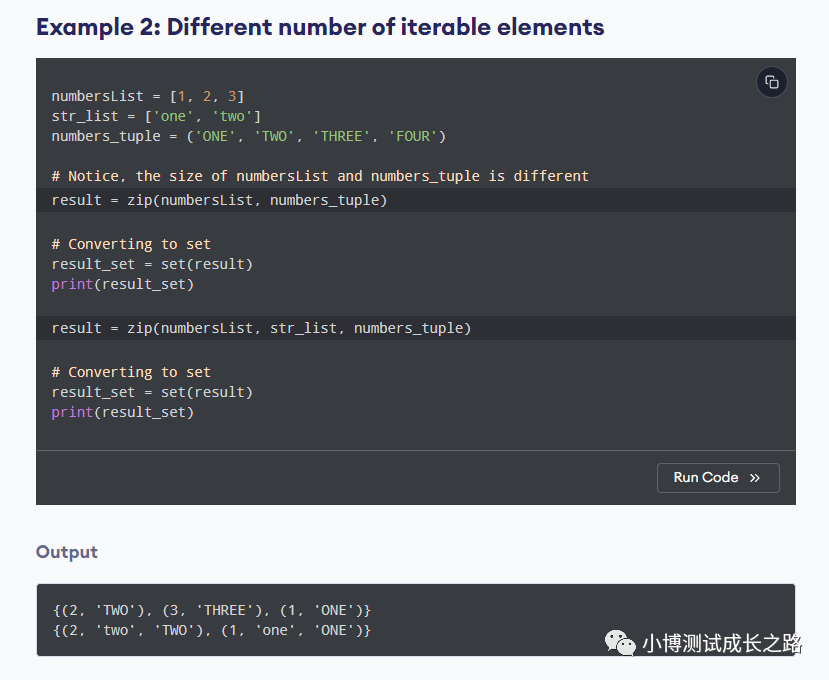Click the first print(result_set) statement

(122, 284)
